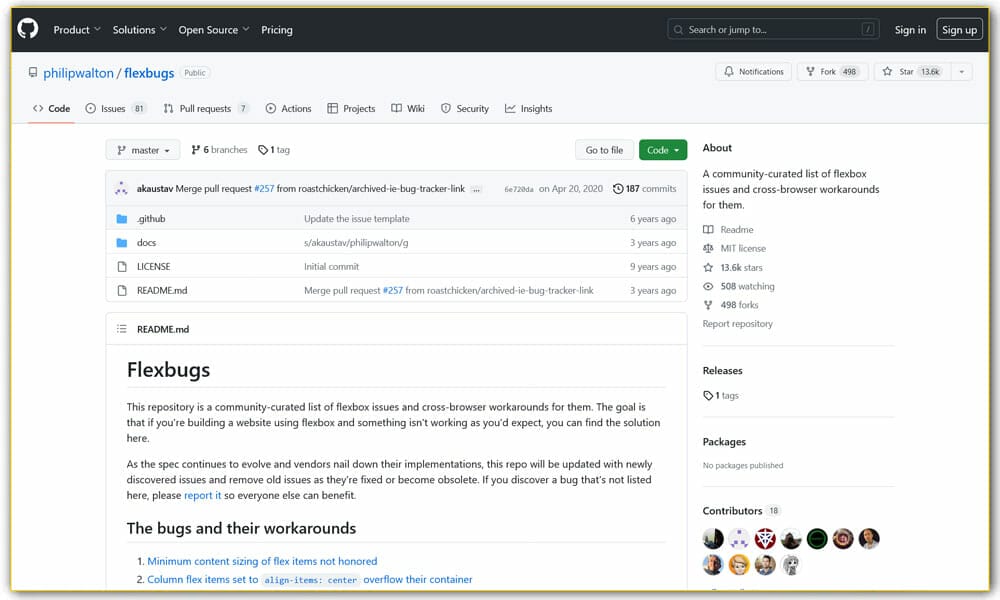Screen dimensions: 1000x600
Task: Open the star list dropdown arrow
Action: click(x=961, y=72)
